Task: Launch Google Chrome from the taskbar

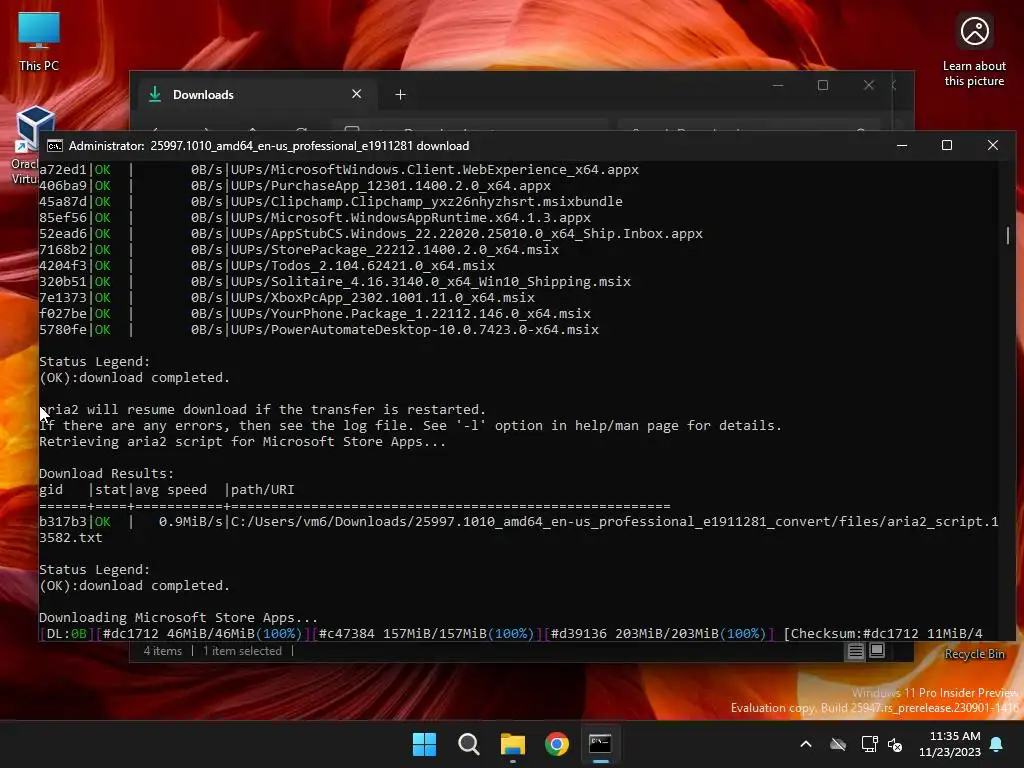Action: (557, 744)
